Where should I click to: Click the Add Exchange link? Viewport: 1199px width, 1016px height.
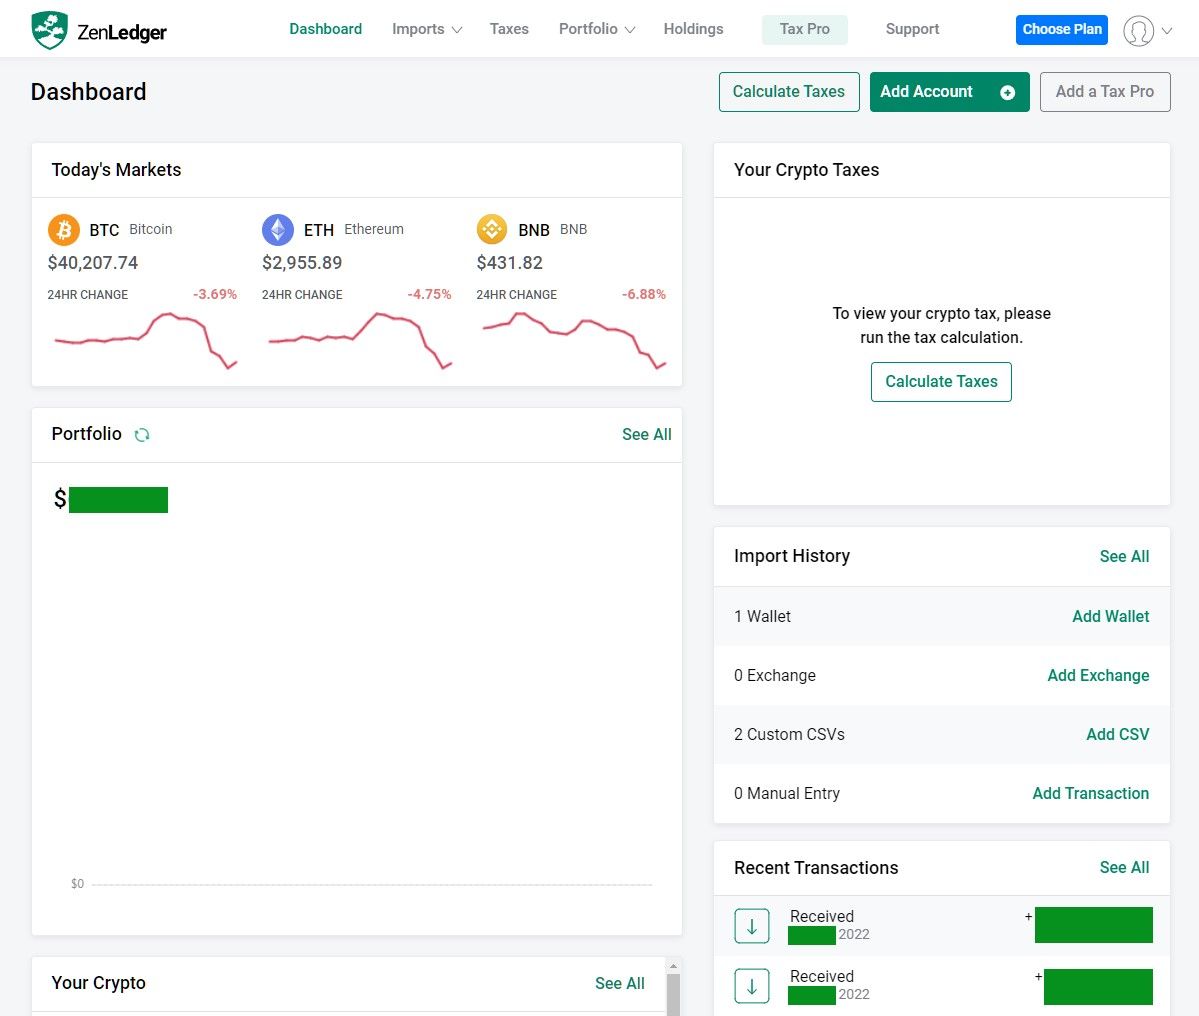pyautogui.click(x=1098, y=675)
